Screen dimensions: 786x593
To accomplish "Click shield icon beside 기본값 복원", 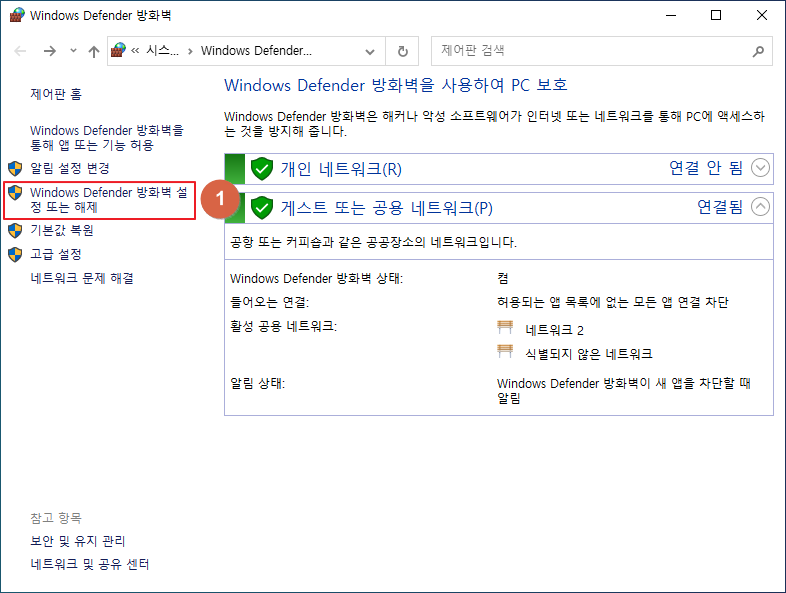I will point(15,231).
